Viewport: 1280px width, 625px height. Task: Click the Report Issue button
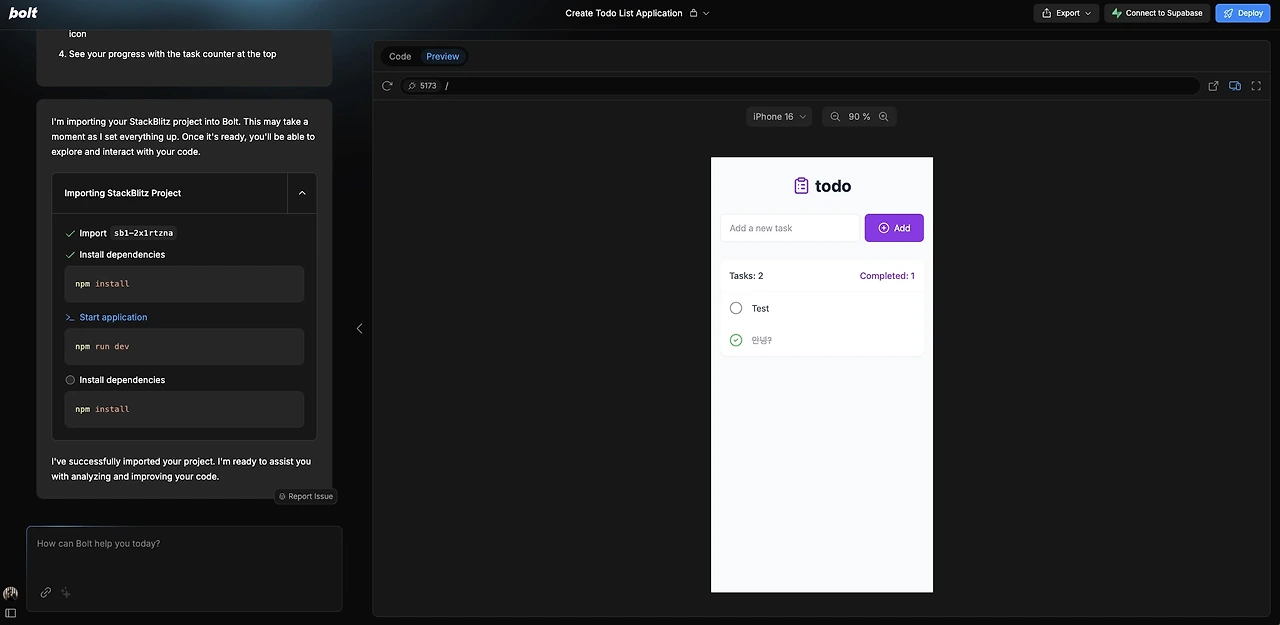pos(306,496)
